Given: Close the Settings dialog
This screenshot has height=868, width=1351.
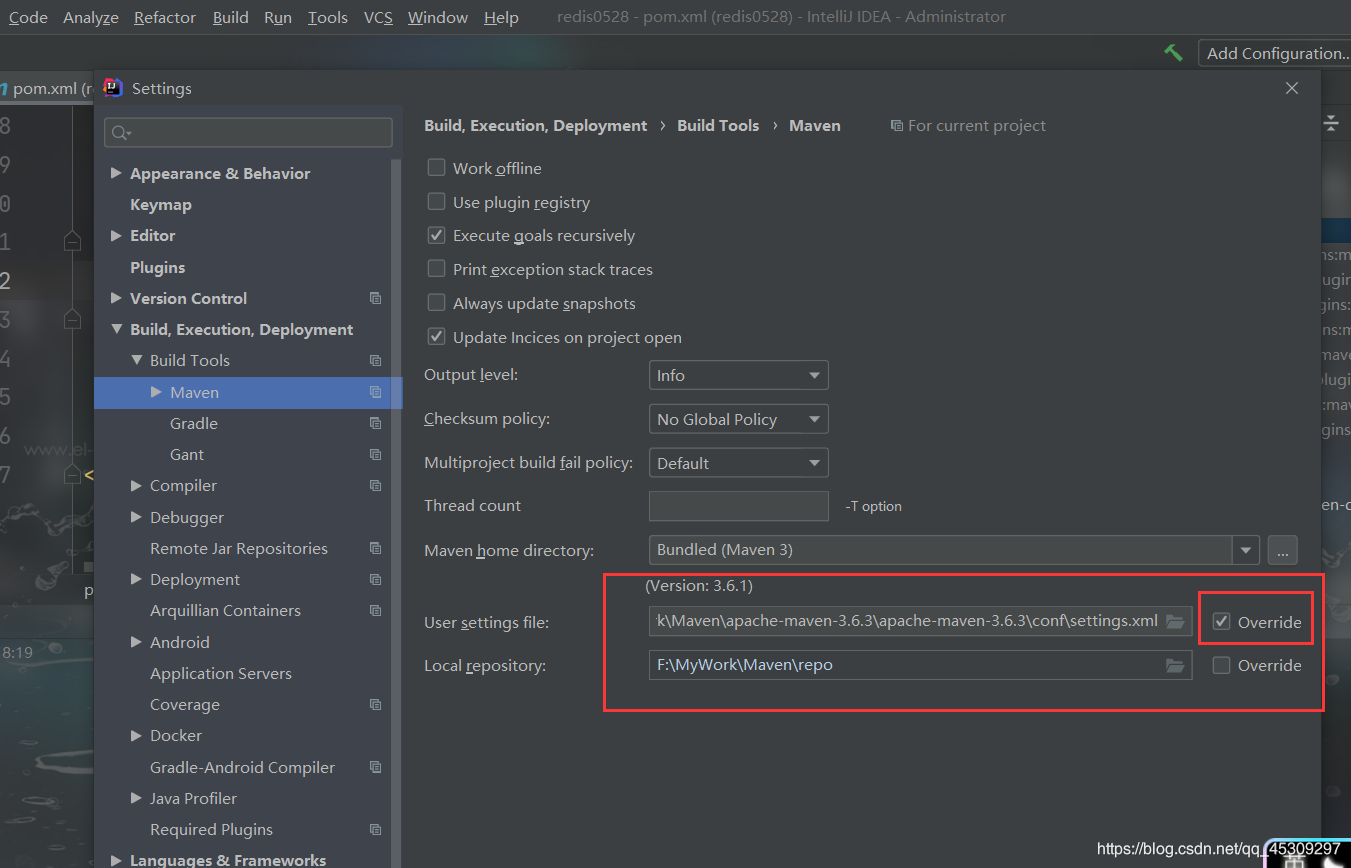Looking at the screenshot, I should point(1292,88).
